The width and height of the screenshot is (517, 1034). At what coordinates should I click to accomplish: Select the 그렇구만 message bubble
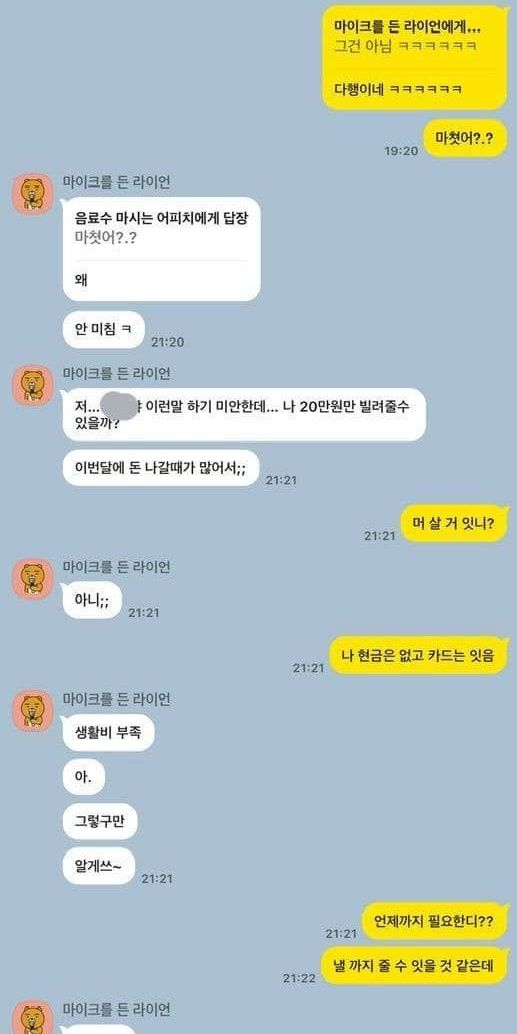(x=100, y=821)
